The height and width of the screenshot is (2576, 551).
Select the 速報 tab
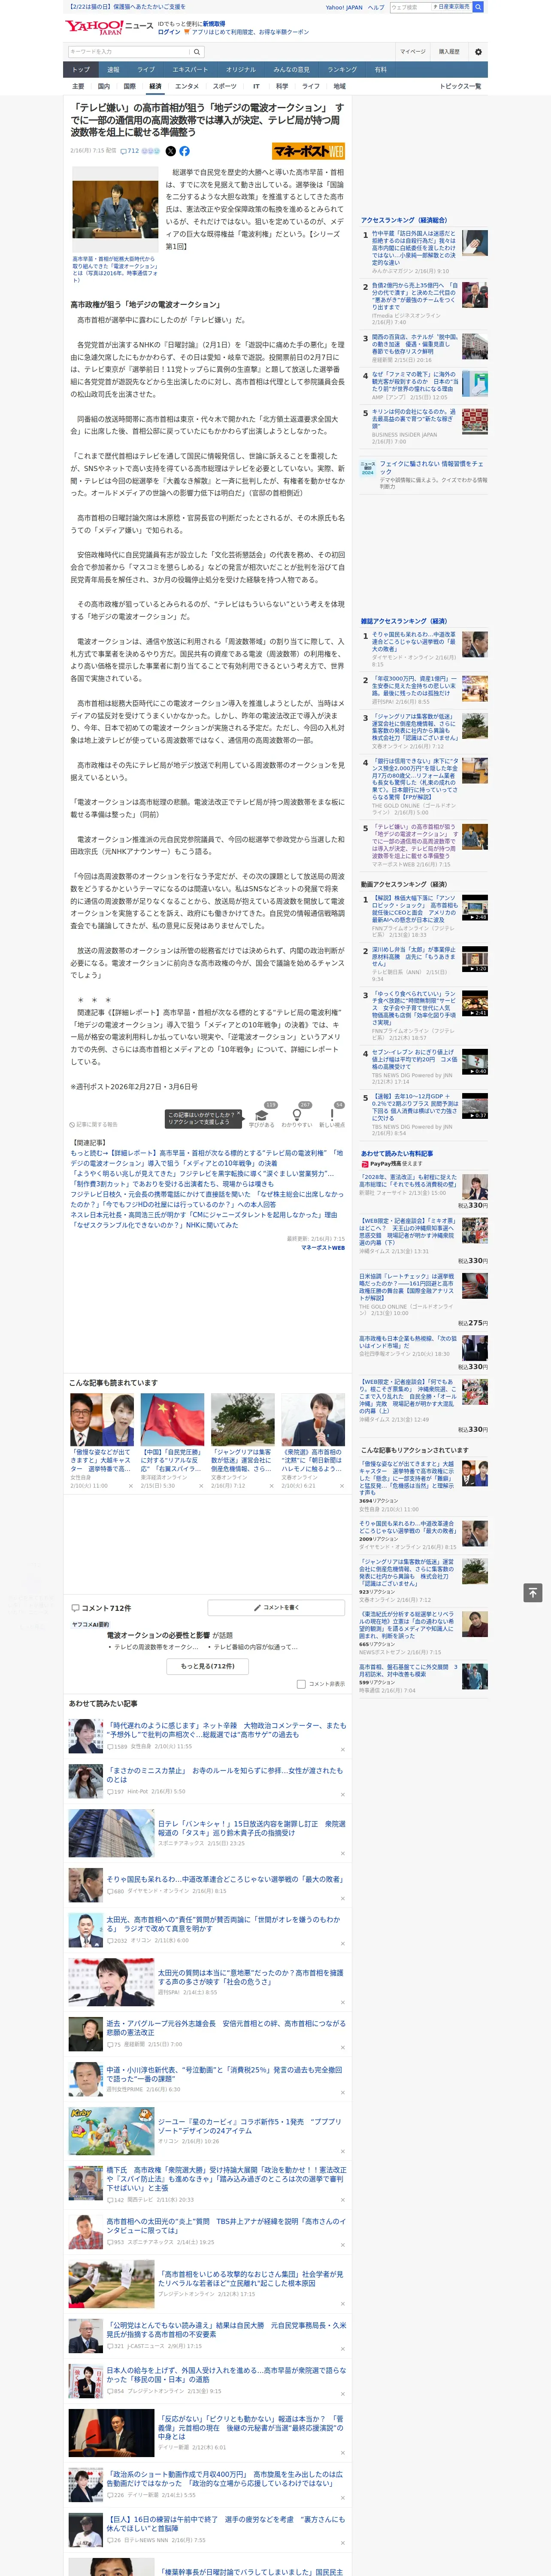click(113, 70)
